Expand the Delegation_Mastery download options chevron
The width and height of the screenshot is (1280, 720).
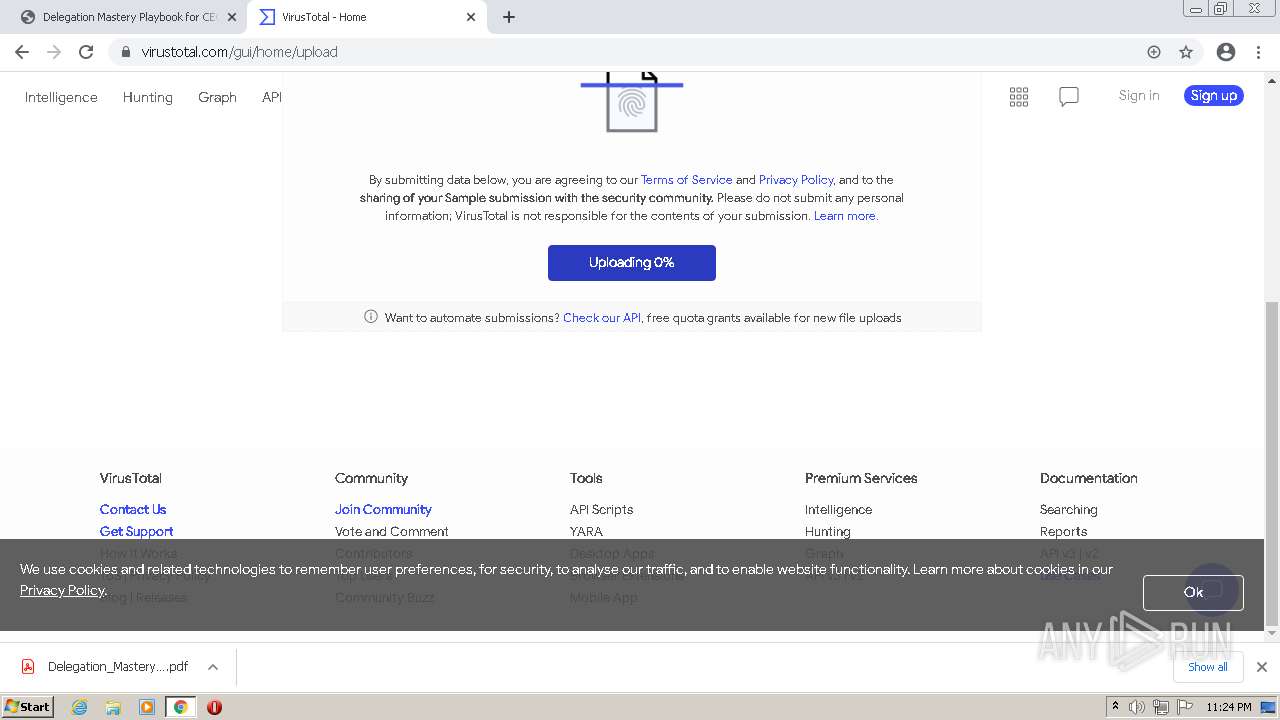pyautogui.click(x=213, y=667)
